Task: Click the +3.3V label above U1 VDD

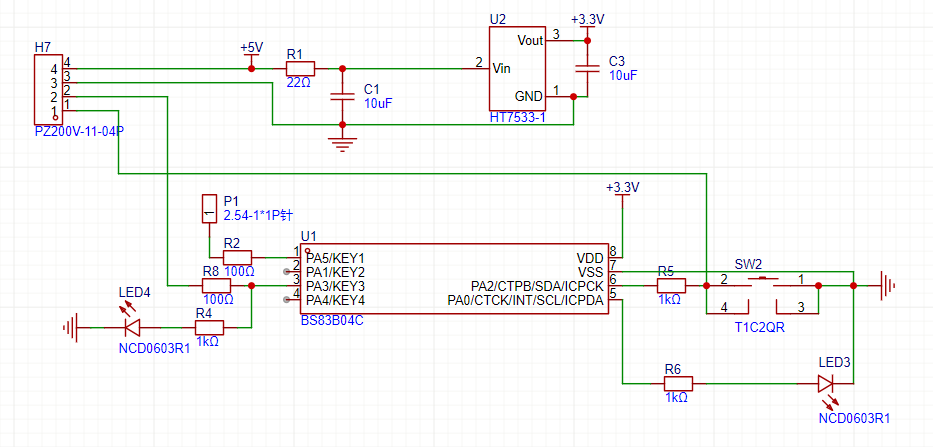Action: pyautogui.click(x=622, y=188)
